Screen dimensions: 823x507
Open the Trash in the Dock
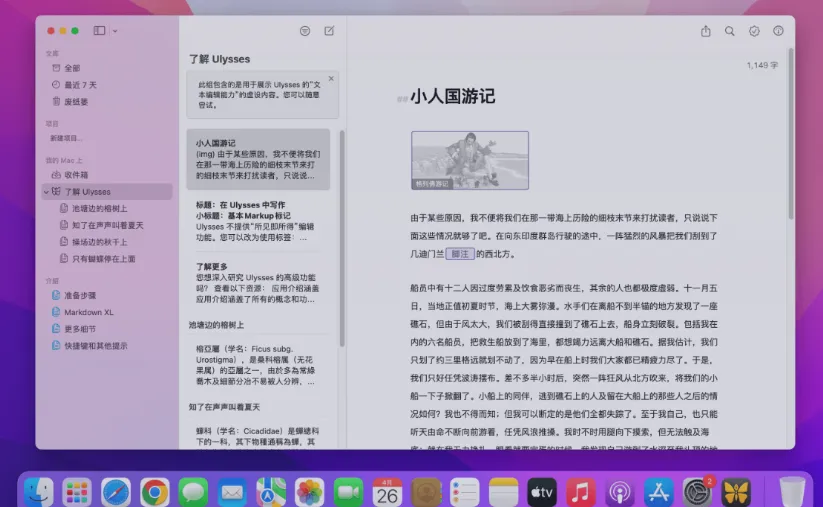pos(792,492)
